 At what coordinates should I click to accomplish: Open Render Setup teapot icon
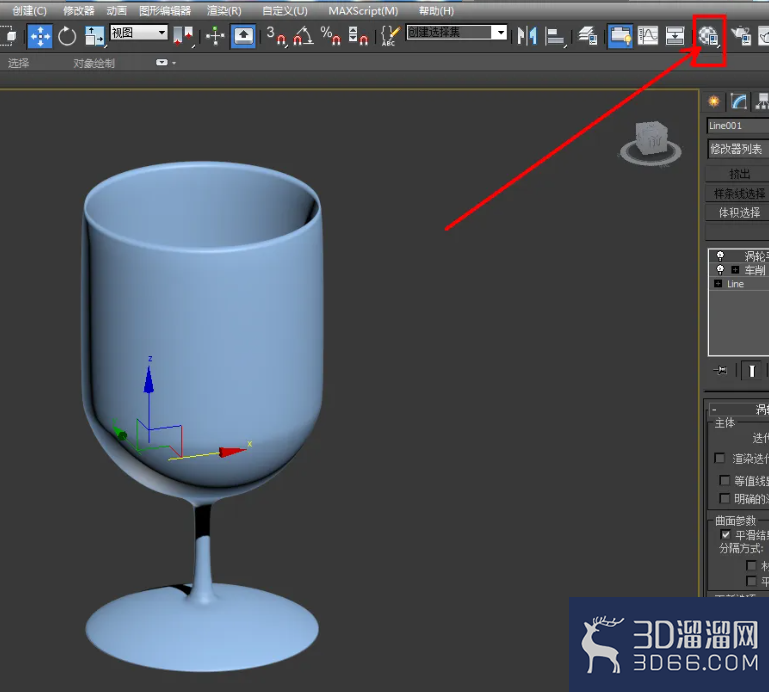click(741, 36)
